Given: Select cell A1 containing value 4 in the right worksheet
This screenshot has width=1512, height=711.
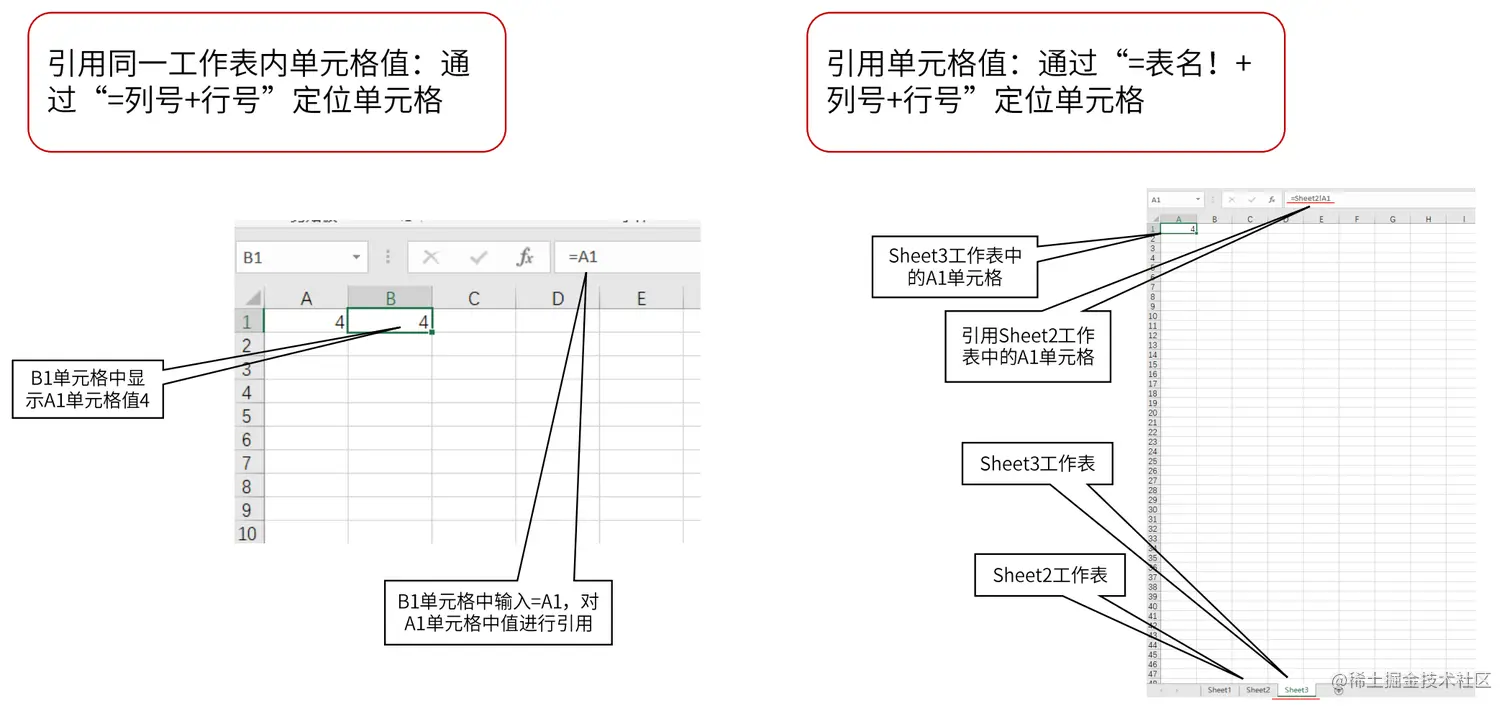Looking at the screenshot, I should coord(1180,228).
